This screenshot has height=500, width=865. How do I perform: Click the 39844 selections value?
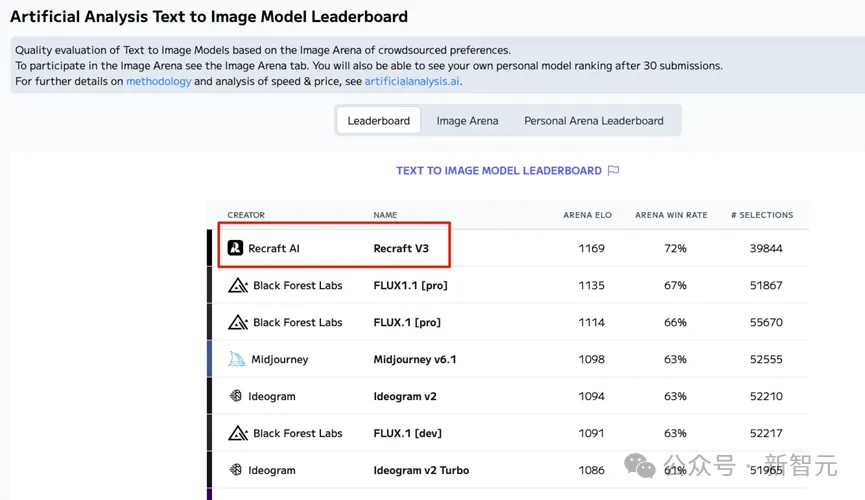point(766,248)
